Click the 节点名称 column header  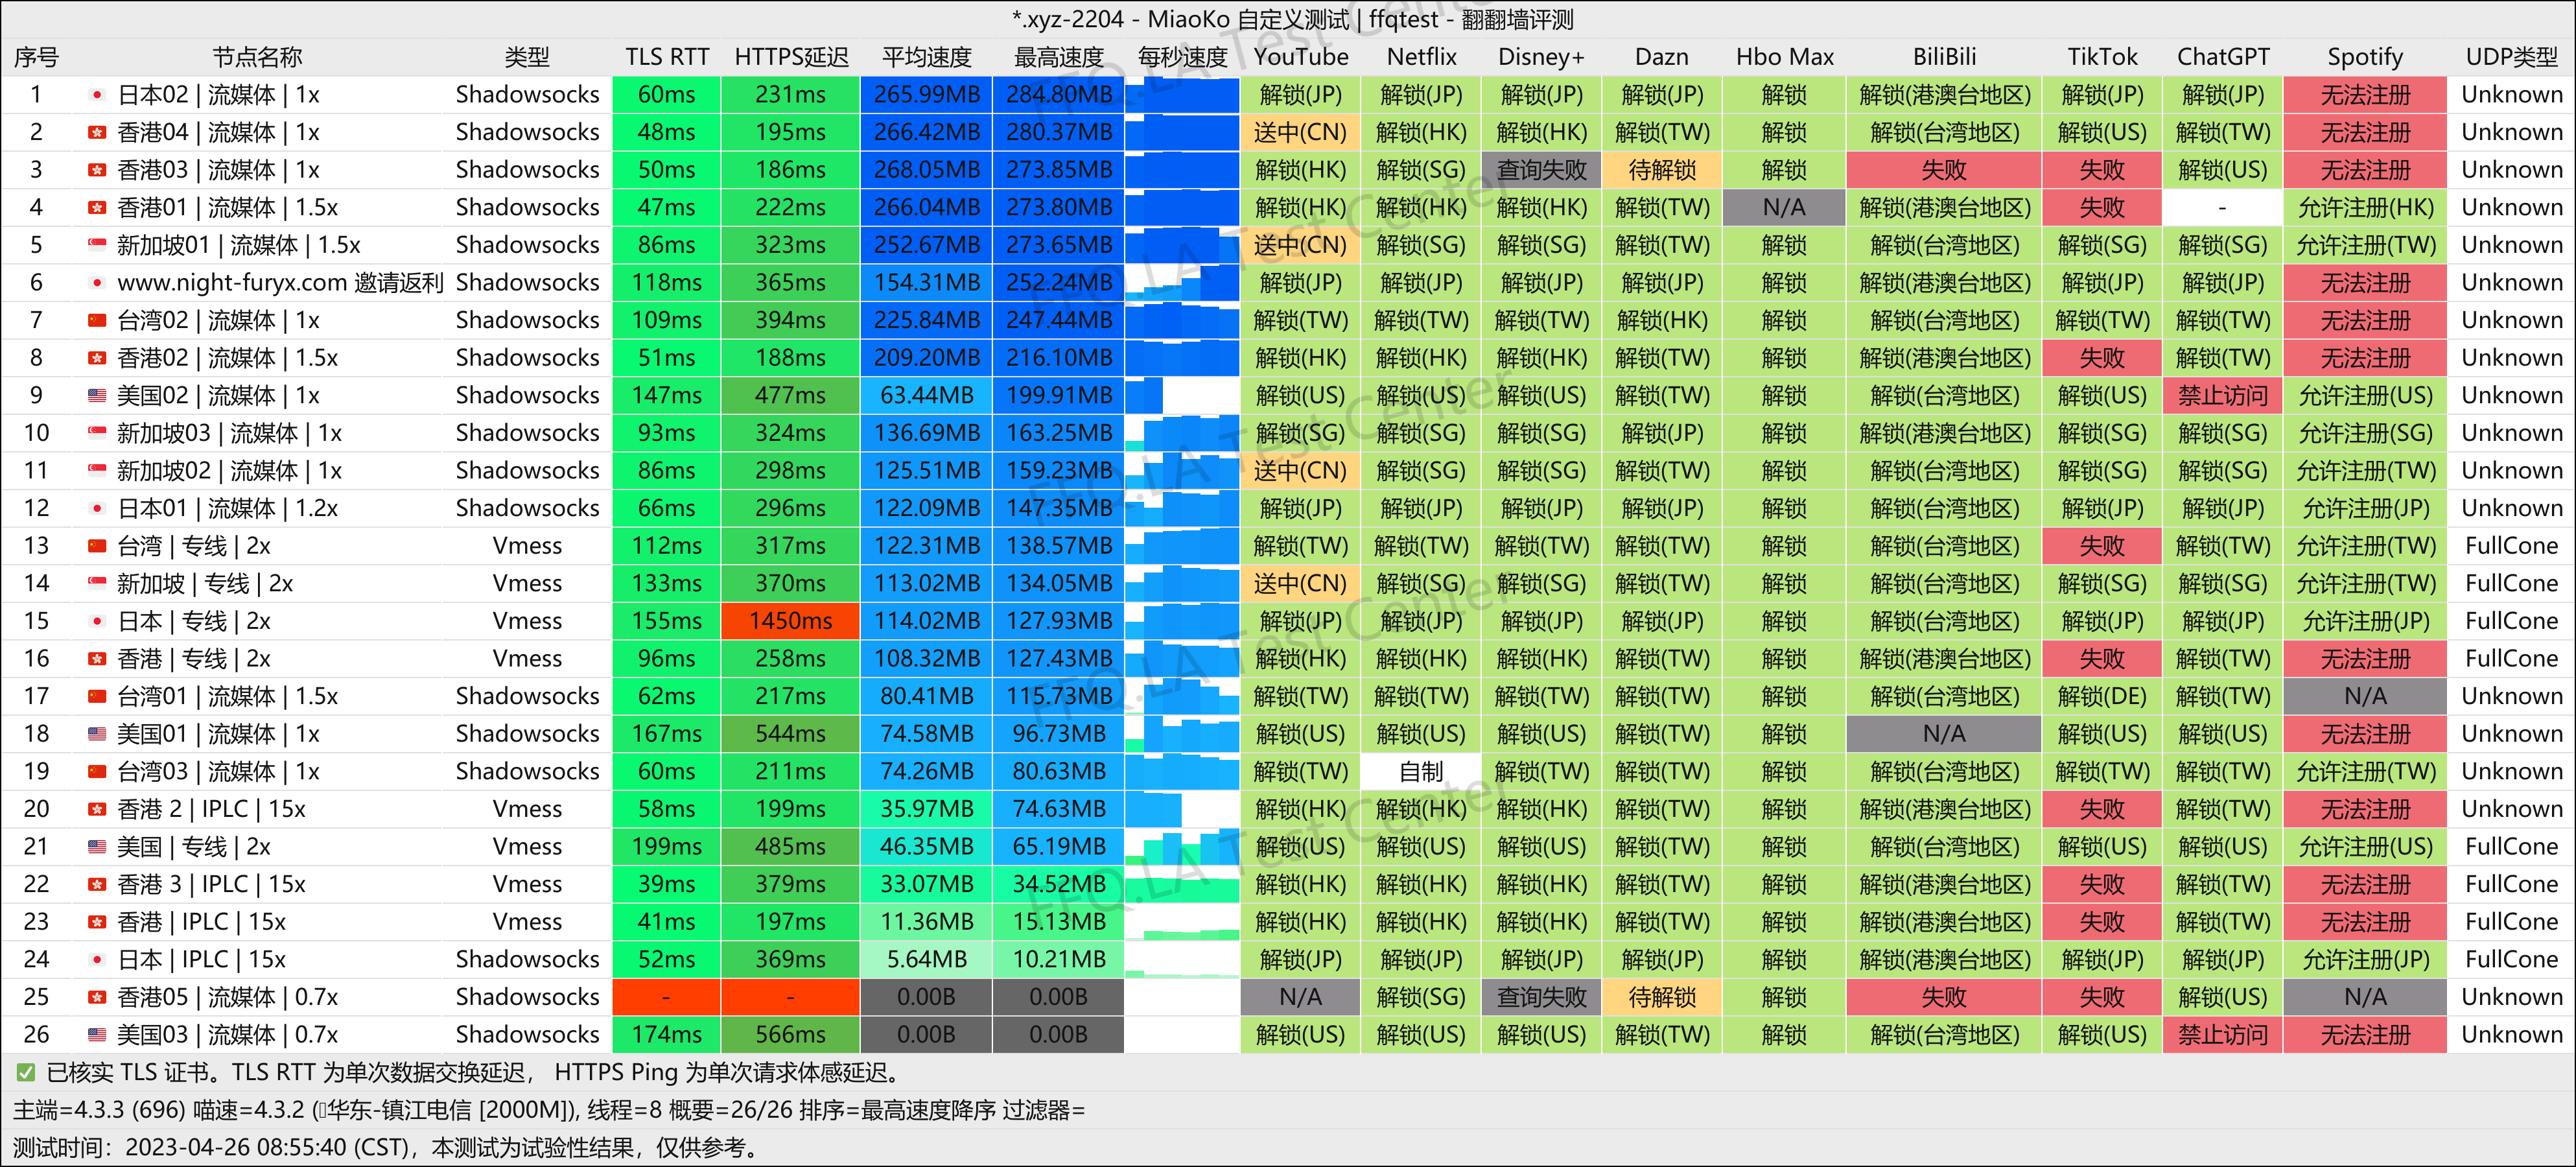click(x=257, y=57)
